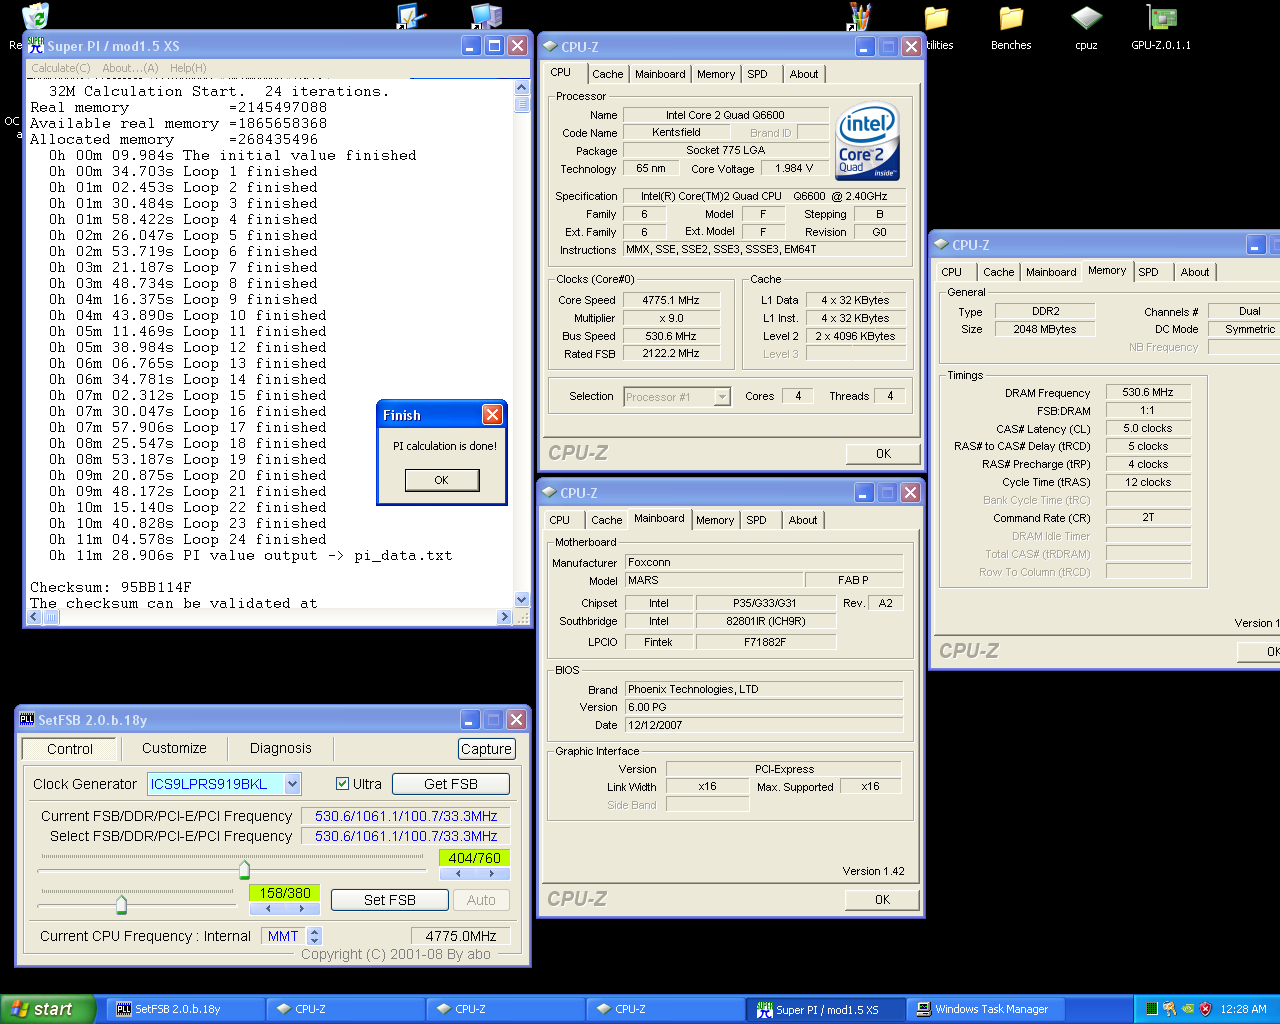
Task: Click right arrow under 158/380 value
Action: tap(302, 909)
